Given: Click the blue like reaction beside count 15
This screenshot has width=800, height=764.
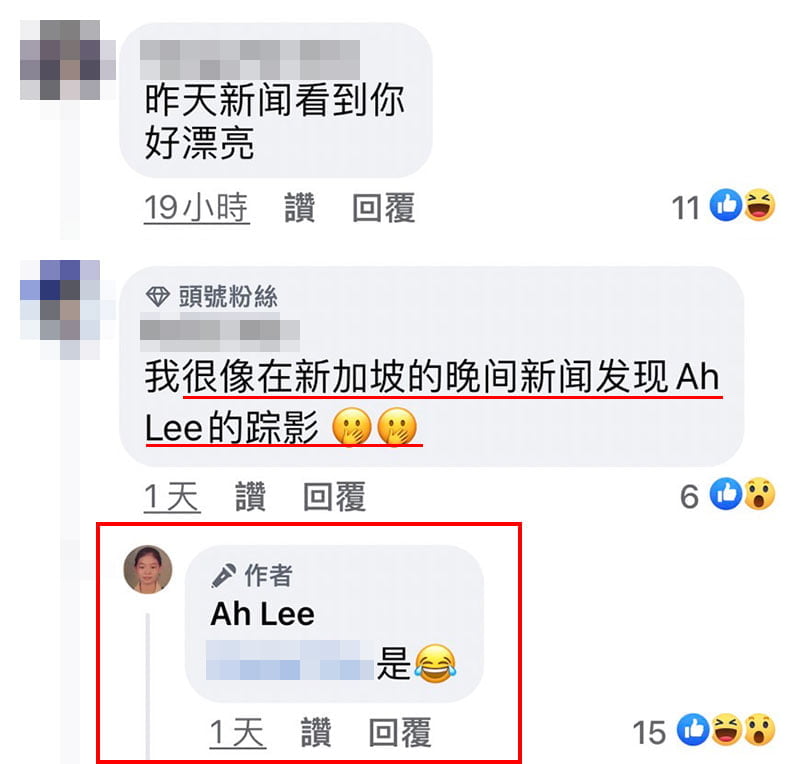Looking at the screenshot, I should [693, 730].
